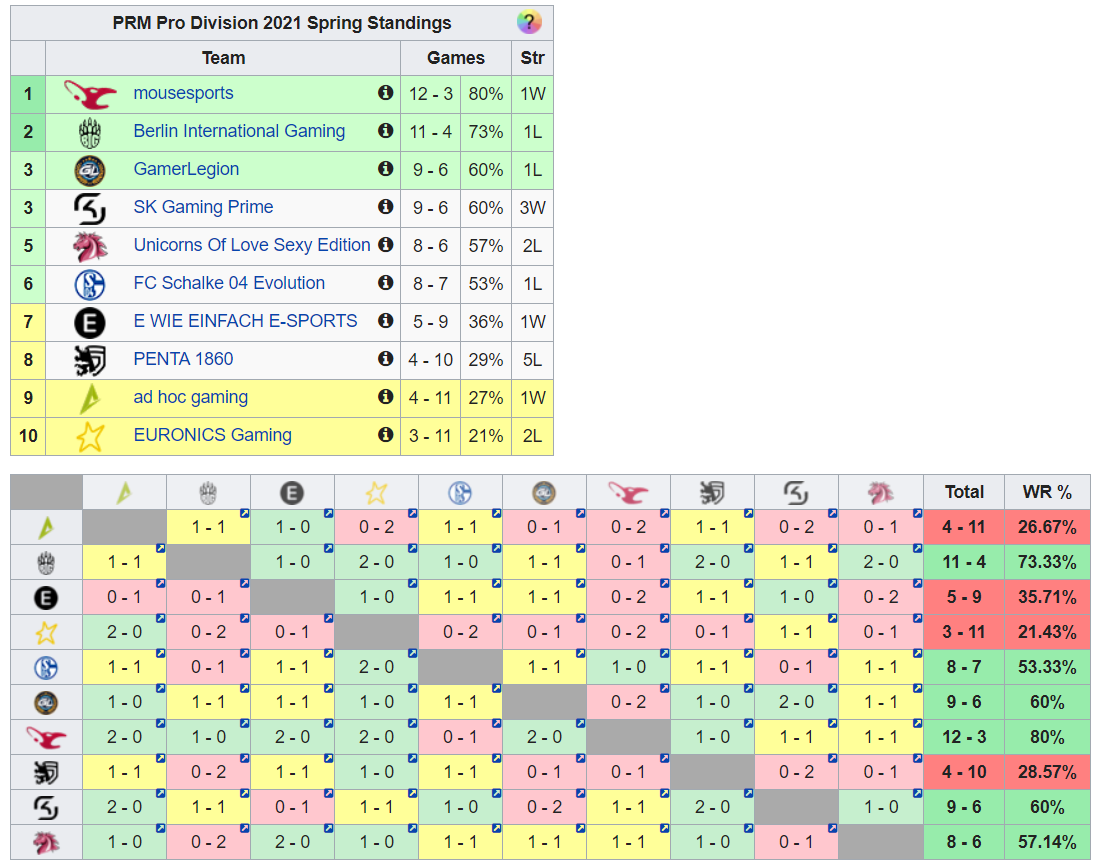The height and width of the screenshot is (862, 1098).
Task: Open info icon for PENTA 1860
Action: pyautogui.click(x=385, y=359)
